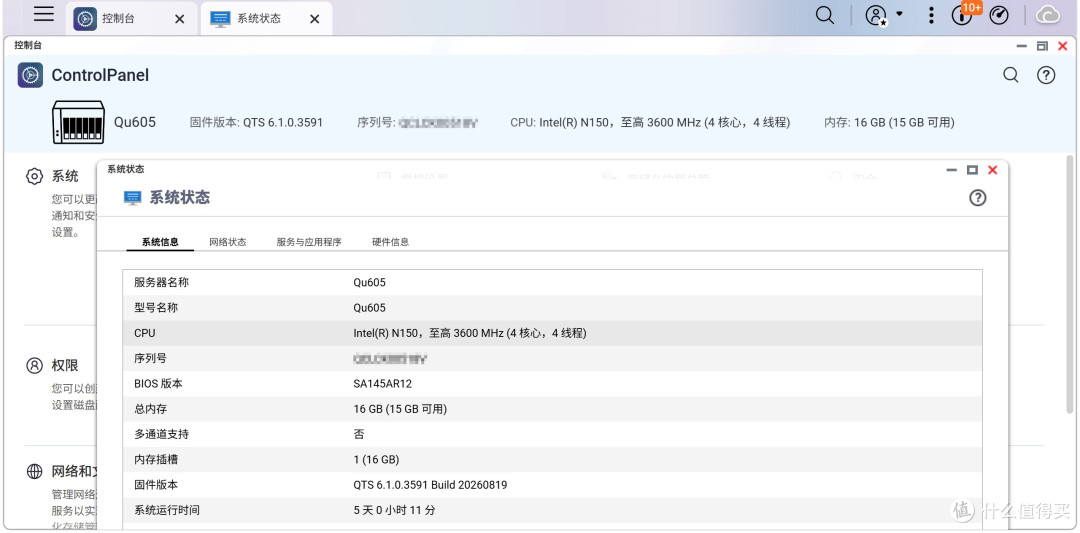Expand the user account dropdown arrow
Image resolution: width=1080 pixels, height=533 pixels.
tap(900, 13)
